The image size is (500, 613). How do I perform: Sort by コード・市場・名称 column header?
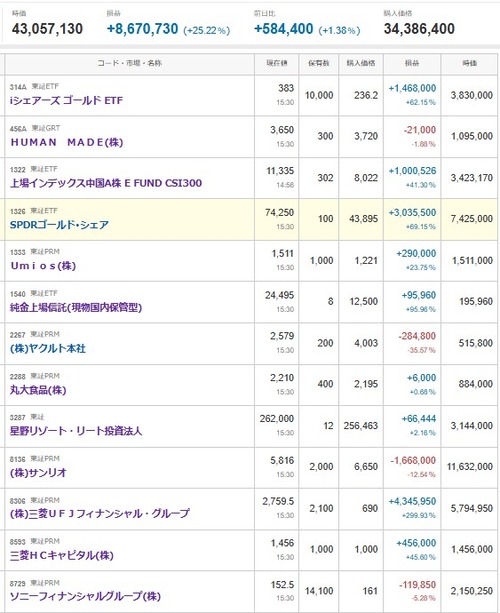[129, 63]
